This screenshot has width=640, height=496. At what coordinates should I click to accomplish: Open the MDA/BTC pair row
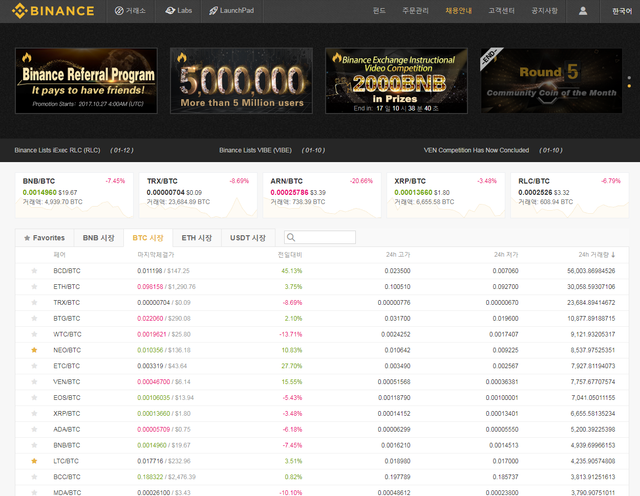[322, 491]
